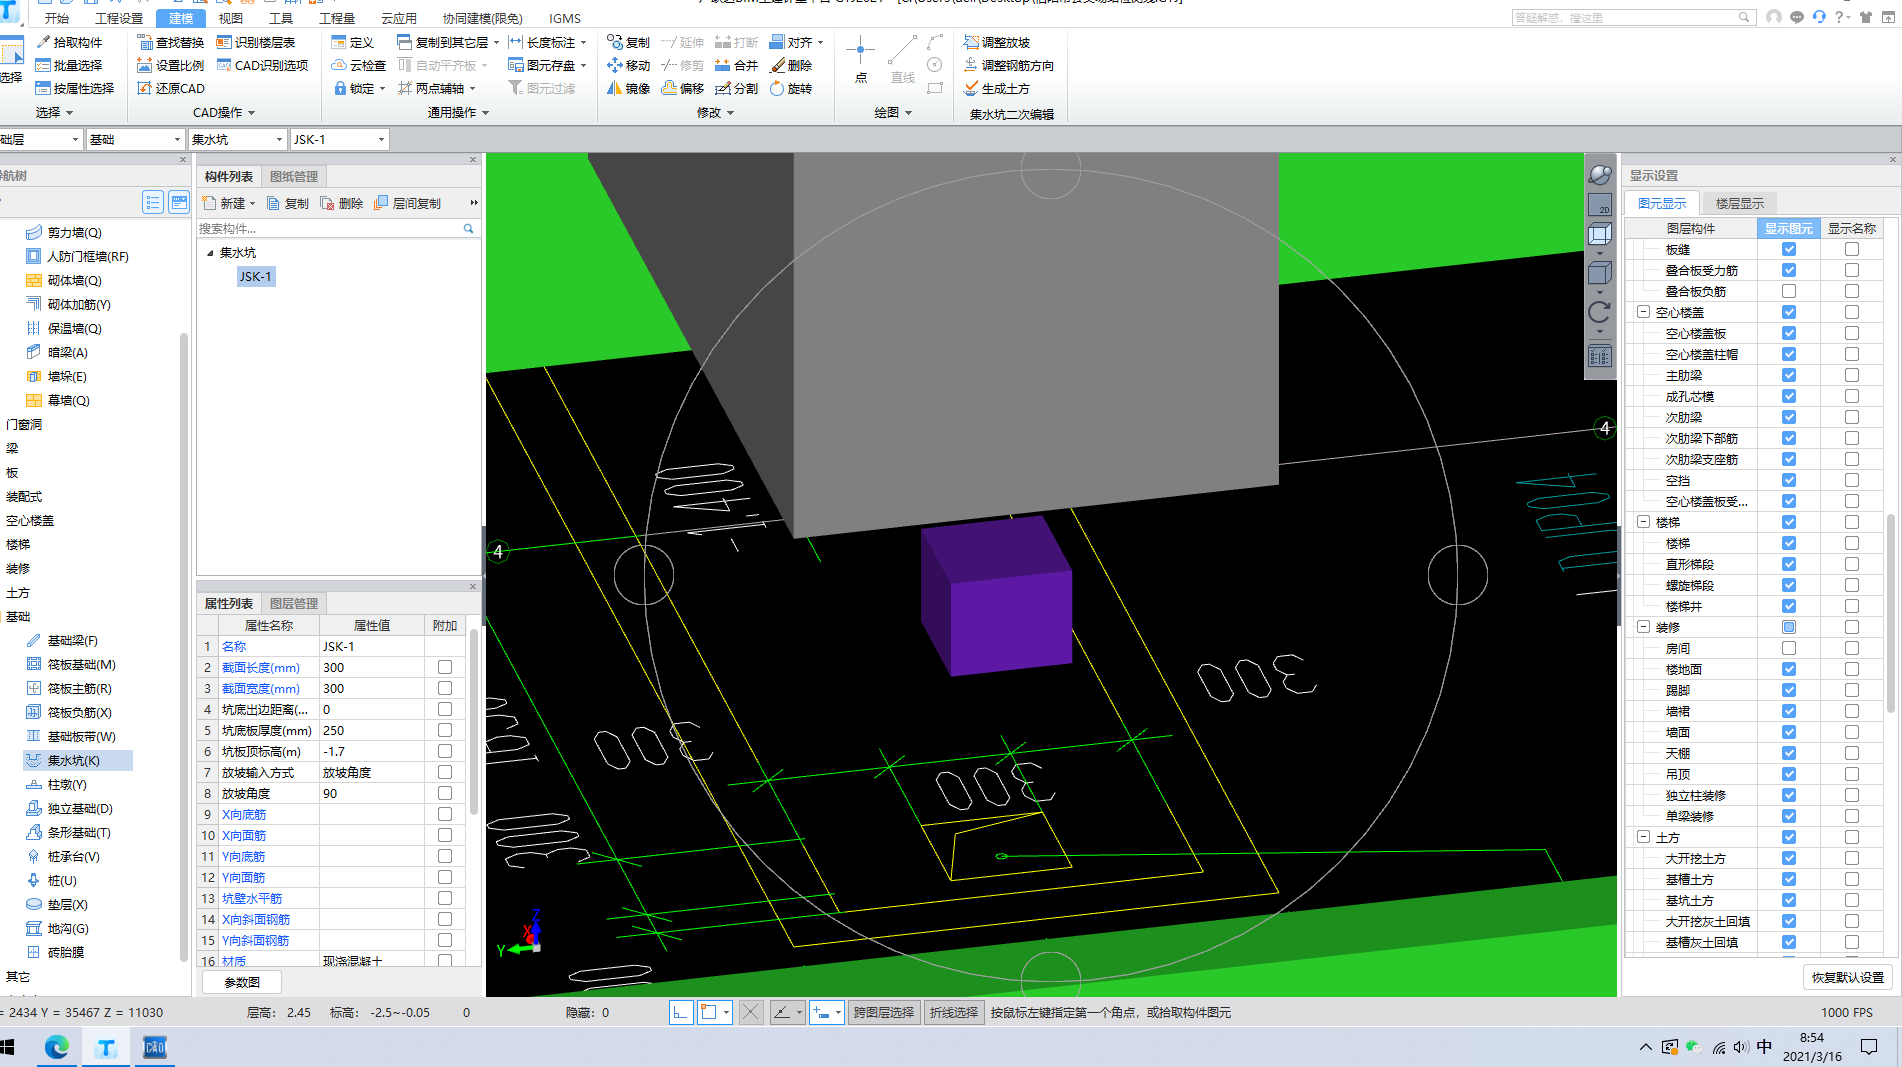This screenshot has height=1067, width=1902.
Task: Click the 偏移 offset tool
Action: click(683, 88)
